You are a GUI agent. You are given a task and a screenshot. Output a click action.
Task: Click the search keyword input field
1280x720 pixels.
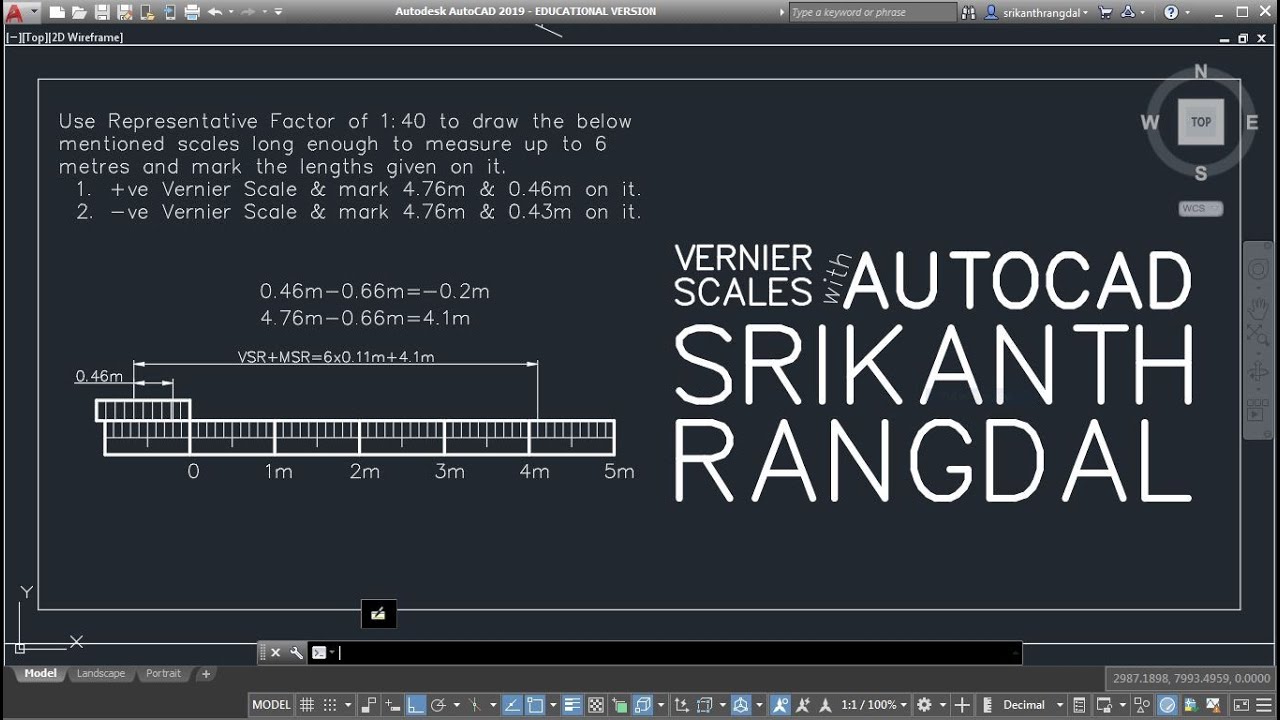[872, 12]
